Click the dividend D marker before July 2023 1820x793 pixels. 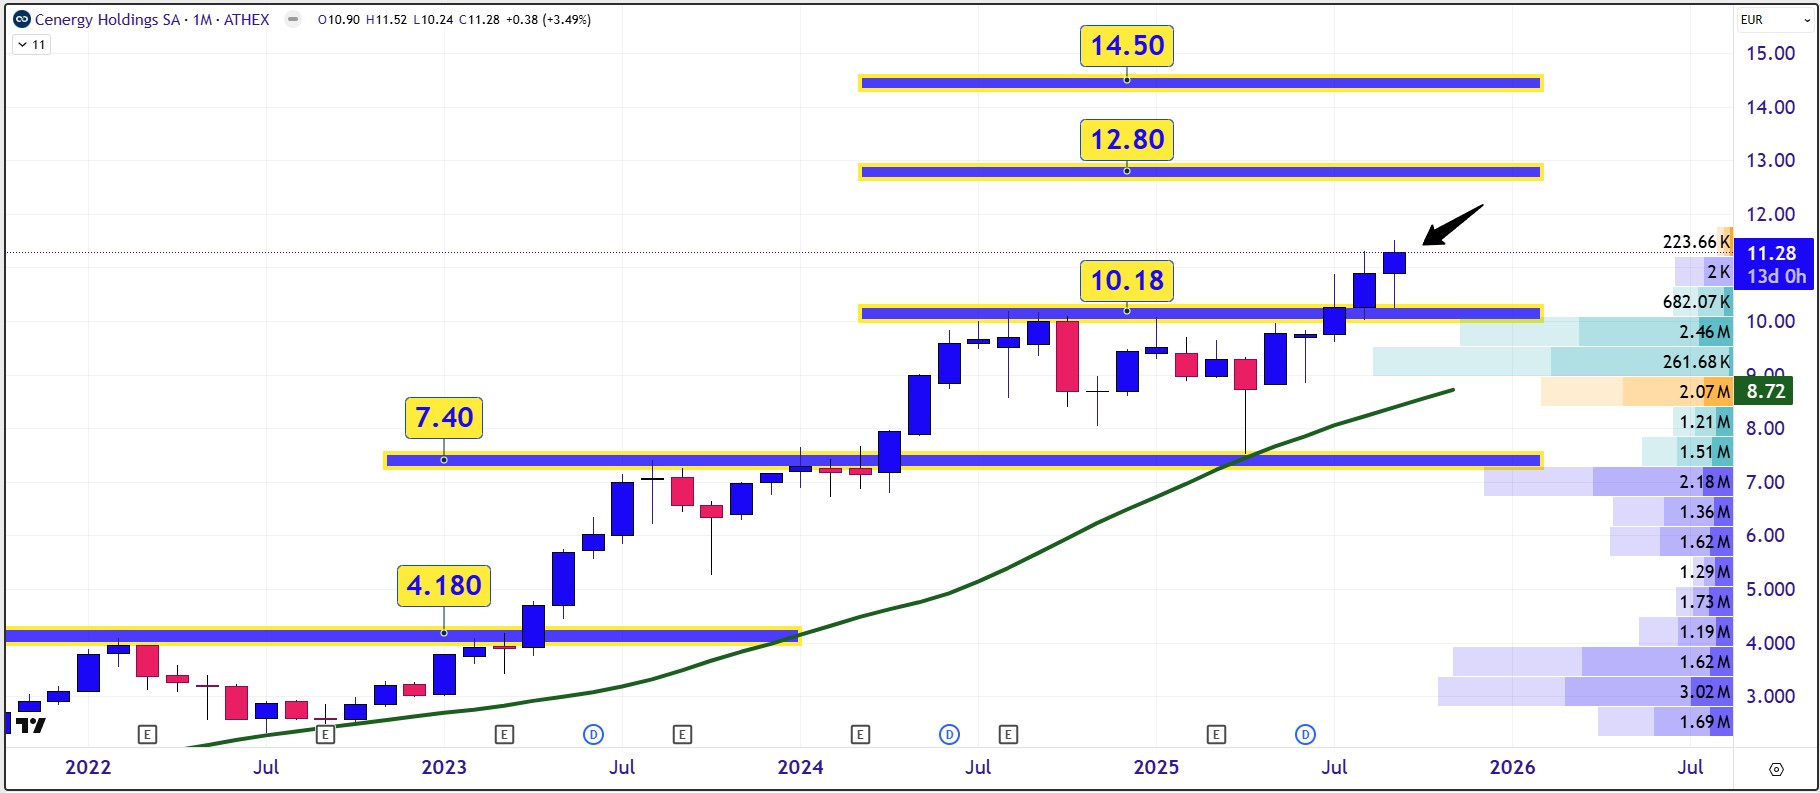point(593,735)
